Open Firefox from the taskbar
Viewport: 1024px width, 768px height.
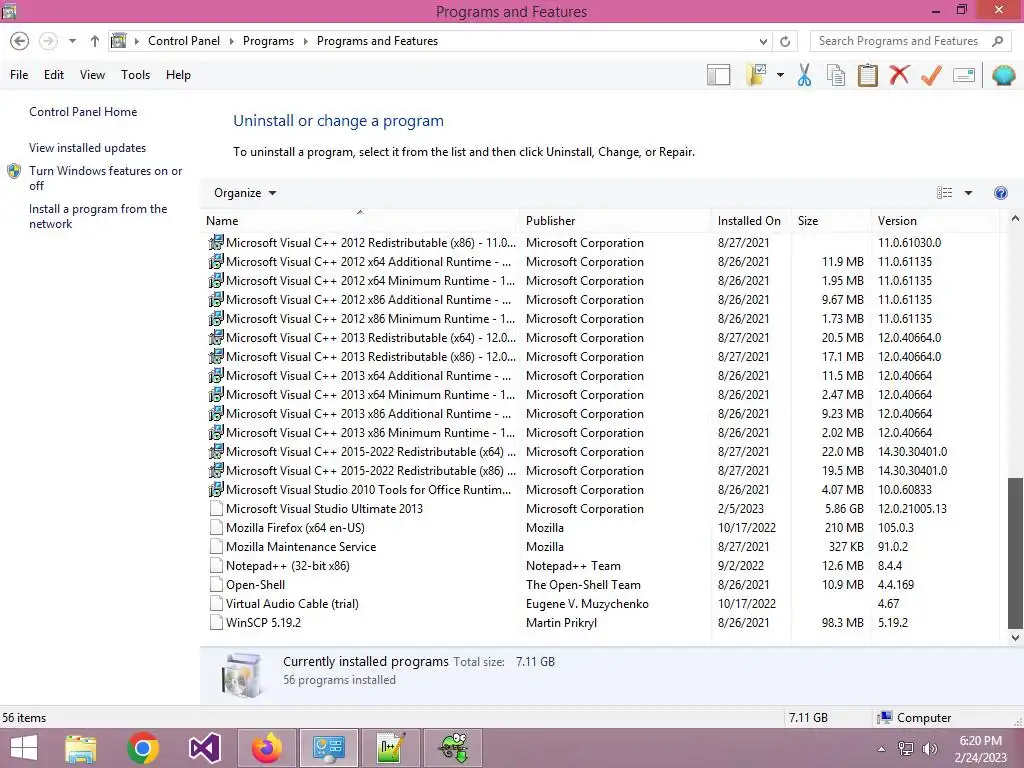tap(266, 748)
